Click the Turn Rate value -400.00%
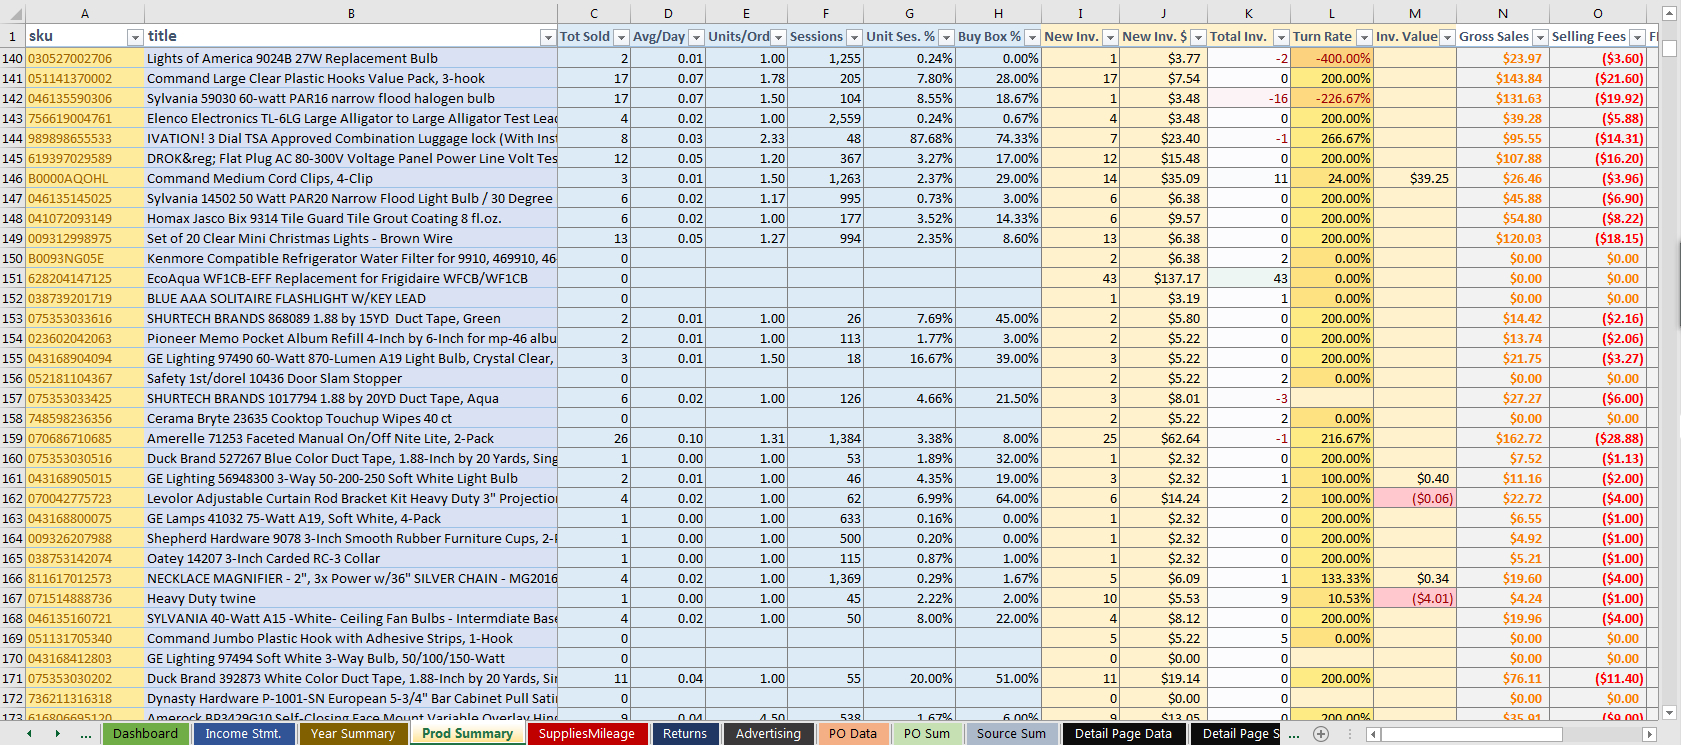The image size is (1681, 745). click(x=1331, y=59)
